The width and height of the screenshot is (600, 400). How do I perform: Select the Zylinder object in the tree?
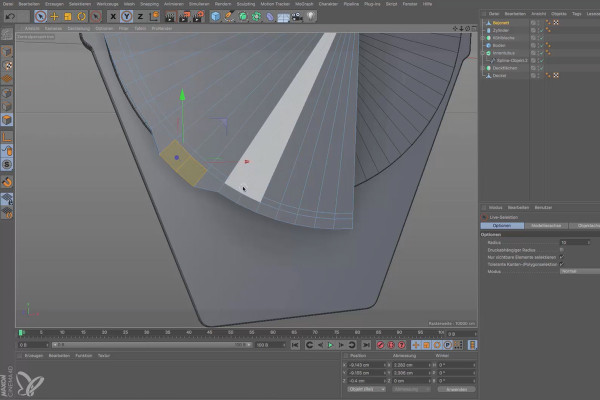(501, 30)
